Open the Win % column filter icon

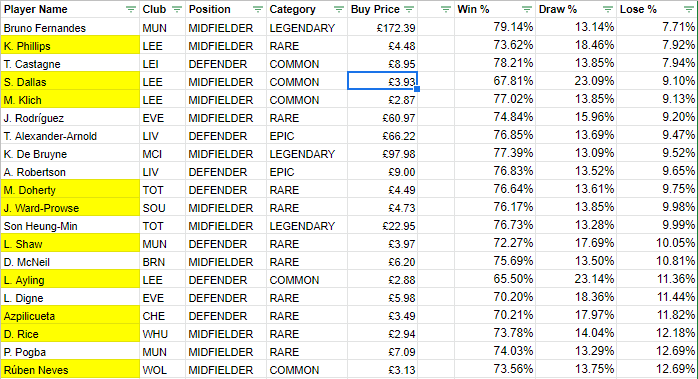tap(527, 9)
